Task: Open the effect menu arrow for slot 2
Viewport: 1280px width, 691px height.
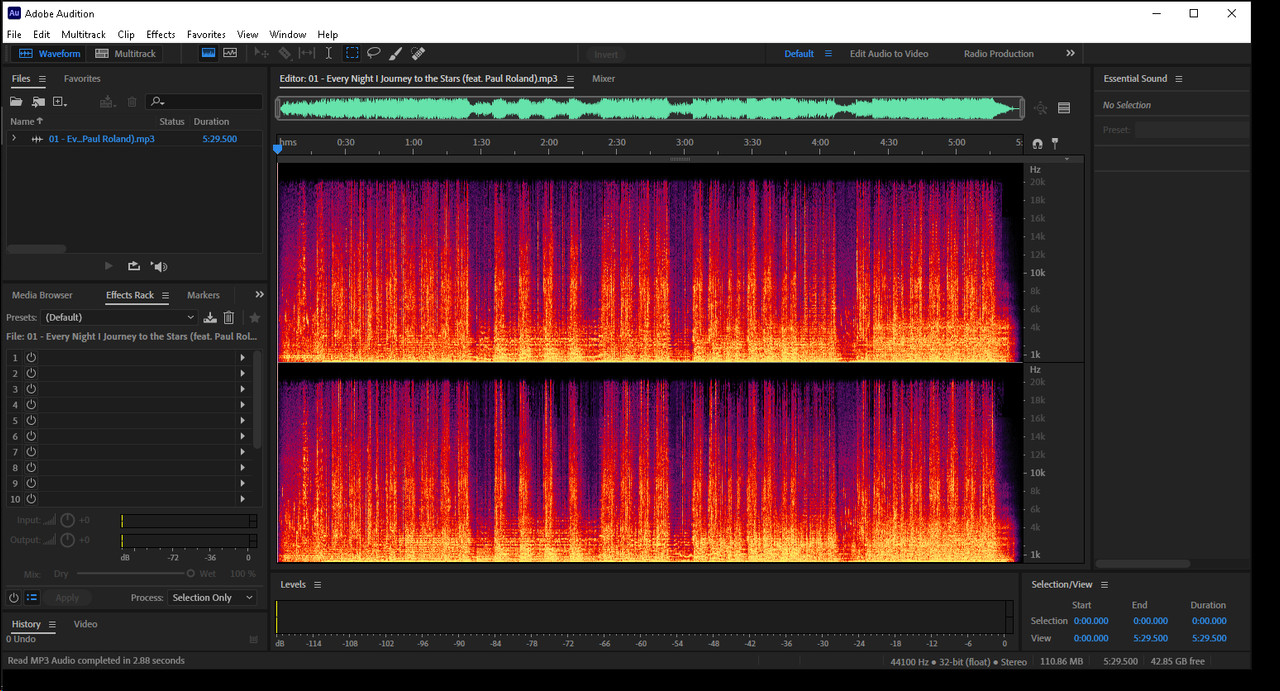Action: click(x=242, y=373)
